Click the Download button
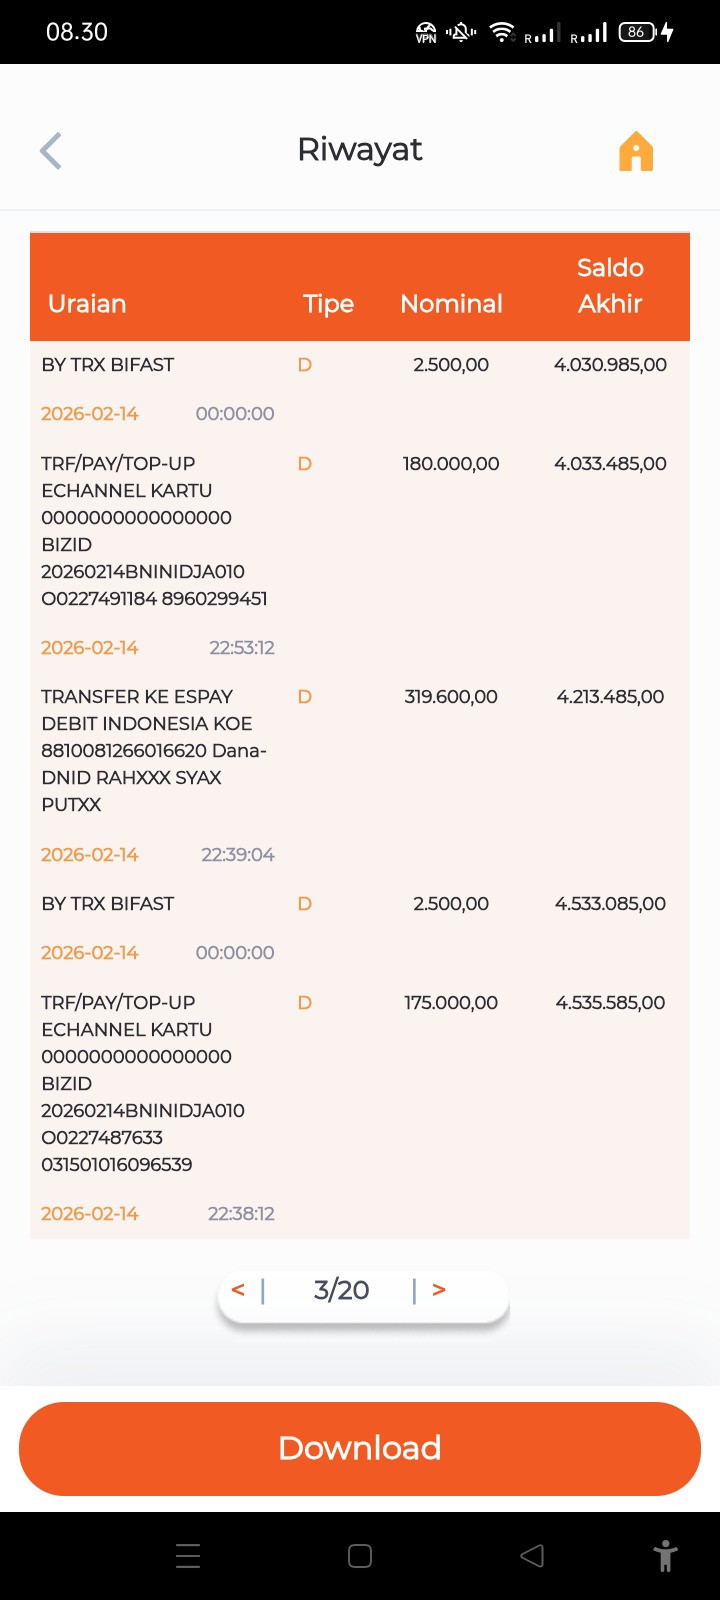 pos(360,1448)
